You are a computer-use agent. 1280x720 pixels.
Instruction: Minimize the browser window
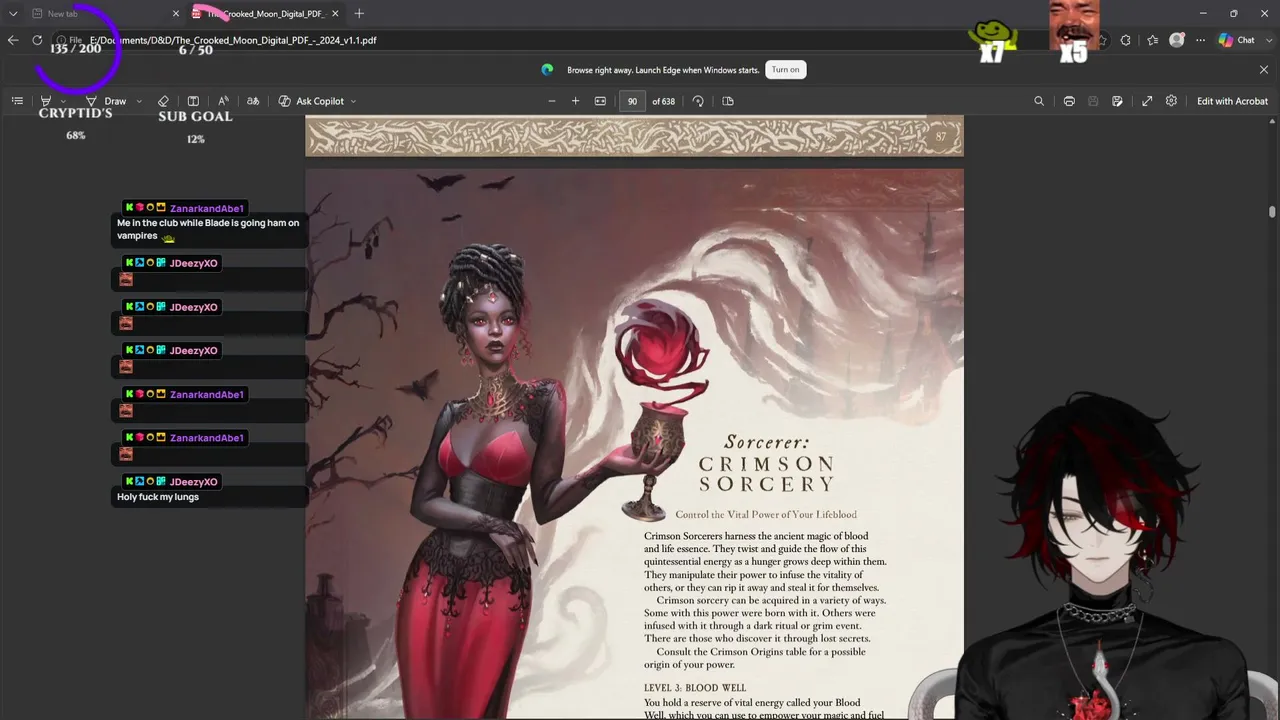[x=1203, y=14]
